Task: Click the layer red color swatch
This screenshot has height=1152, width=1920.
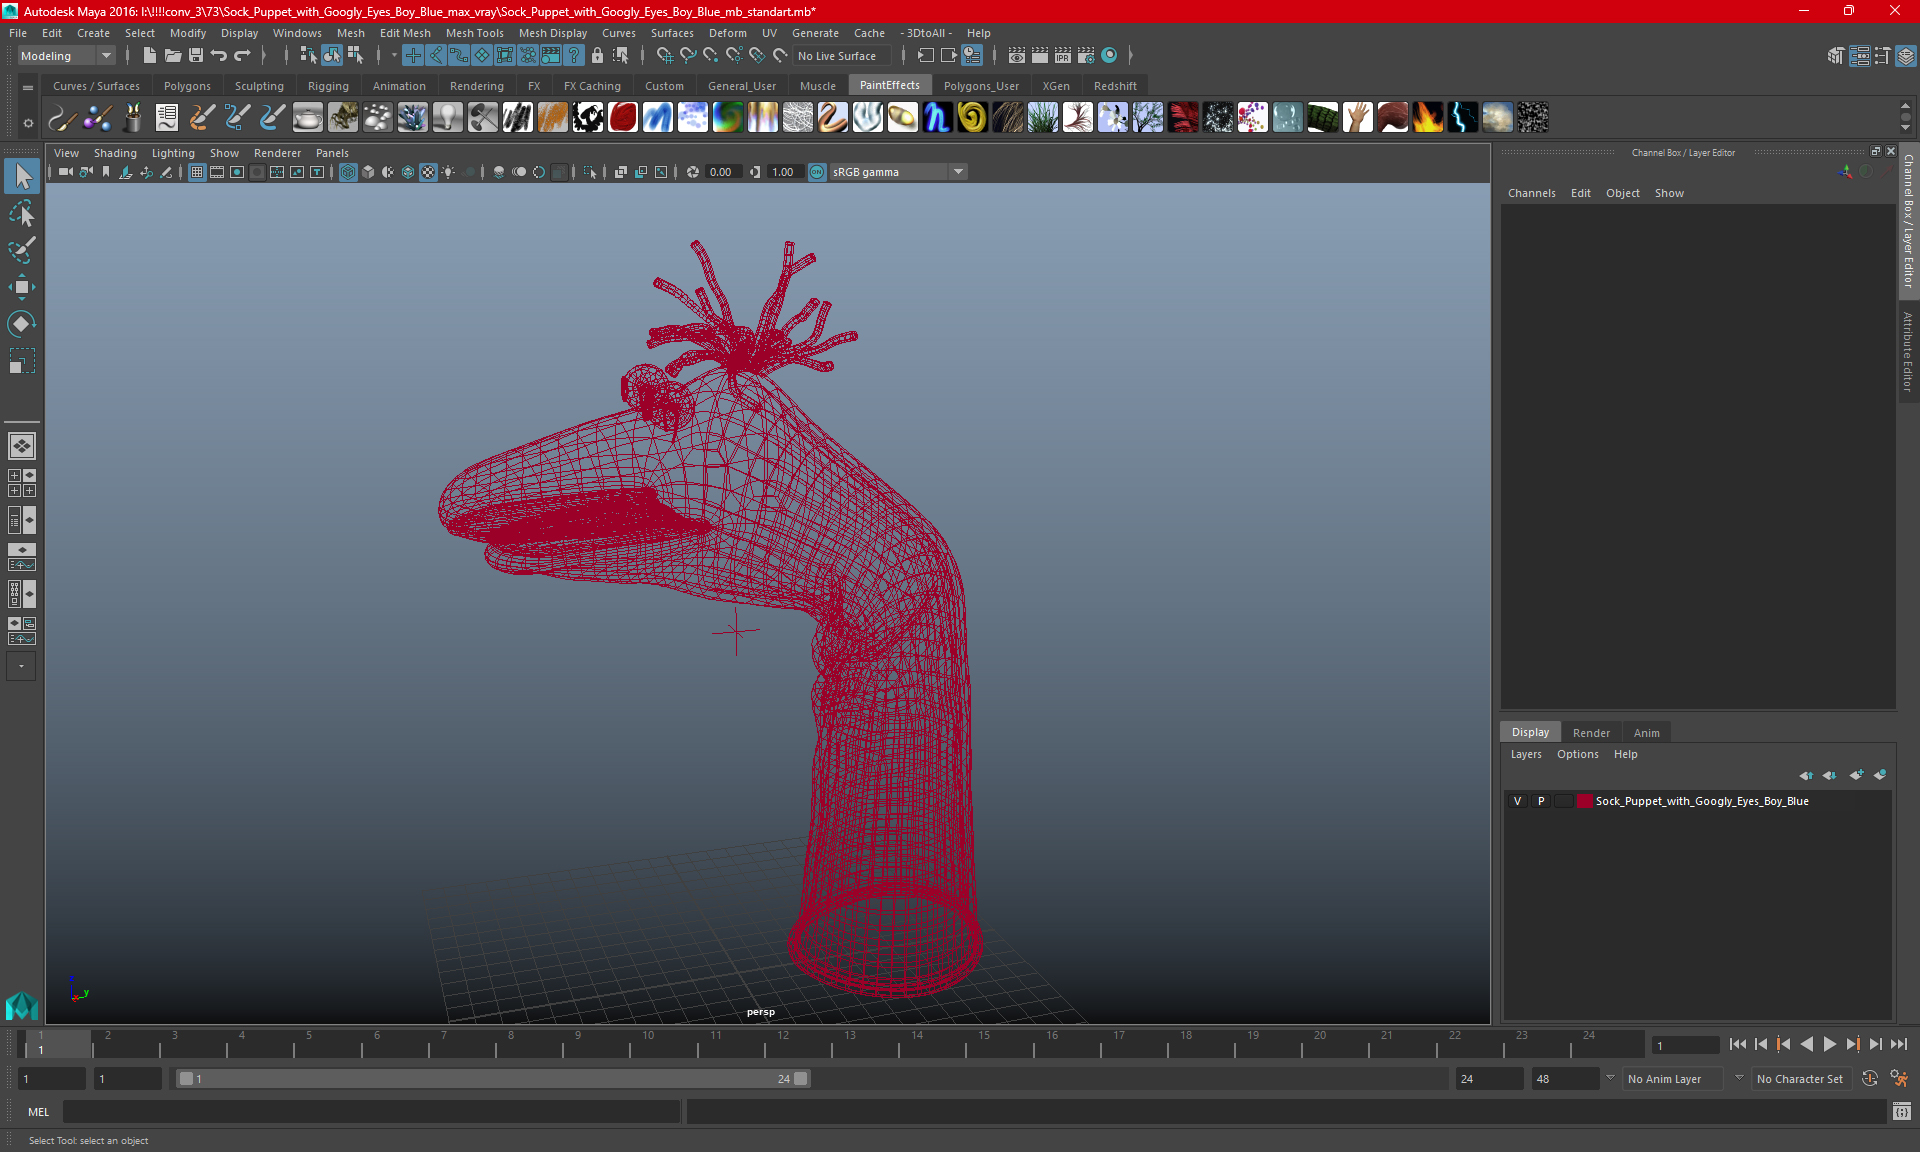Action: [1585, 801]
